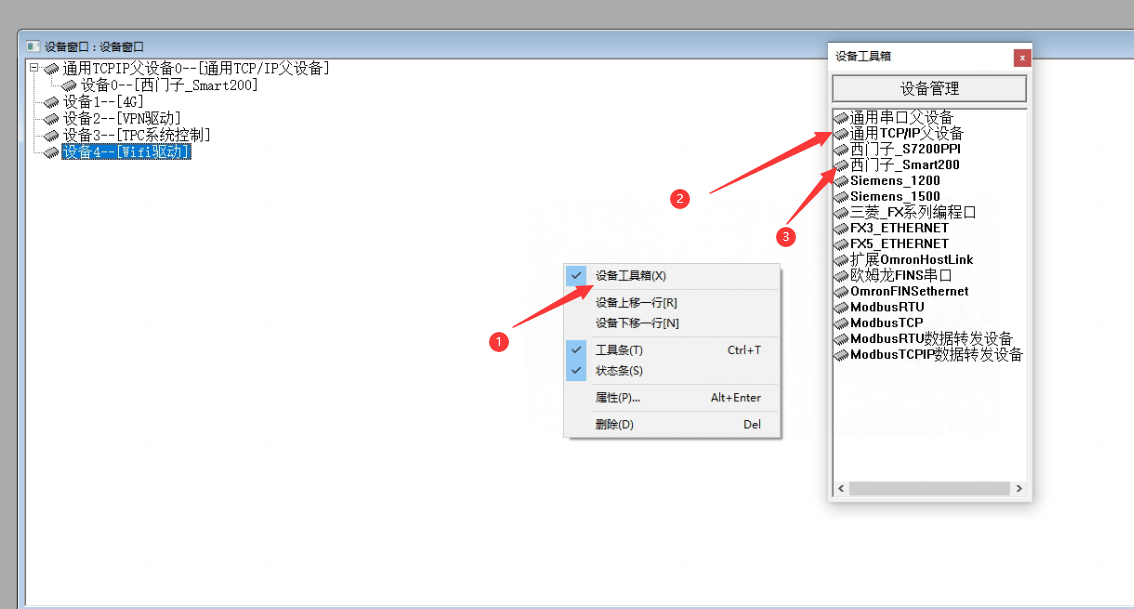Select 西门子_Smart200 text in toolbox list

coord(905,165)
